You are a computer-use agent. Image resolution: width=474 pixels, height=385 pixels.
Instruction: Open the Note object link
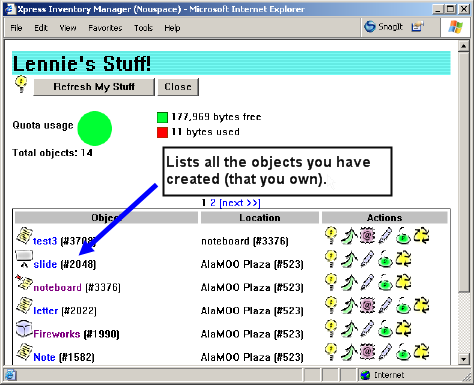click(x=44, y=357)
